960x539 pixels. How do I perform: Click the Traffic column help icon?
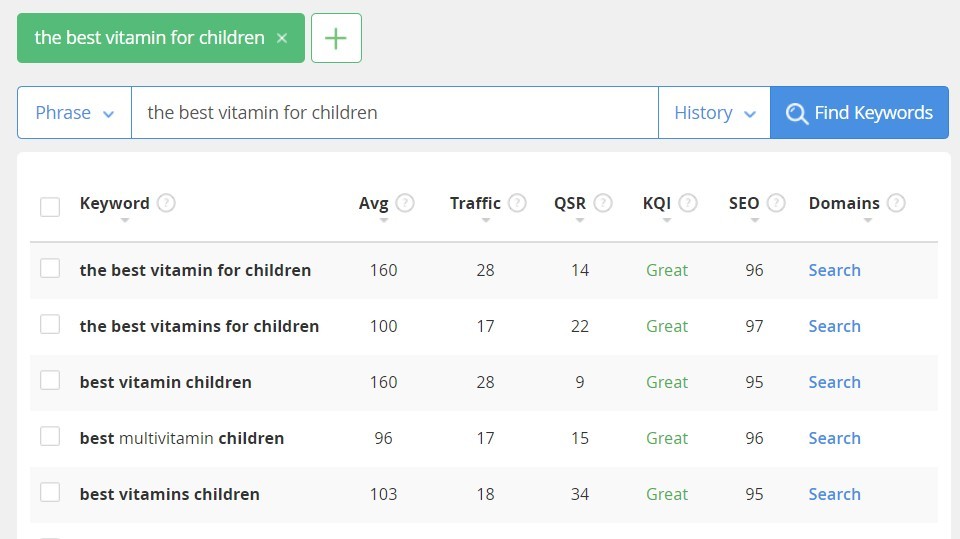coord(517,203)
